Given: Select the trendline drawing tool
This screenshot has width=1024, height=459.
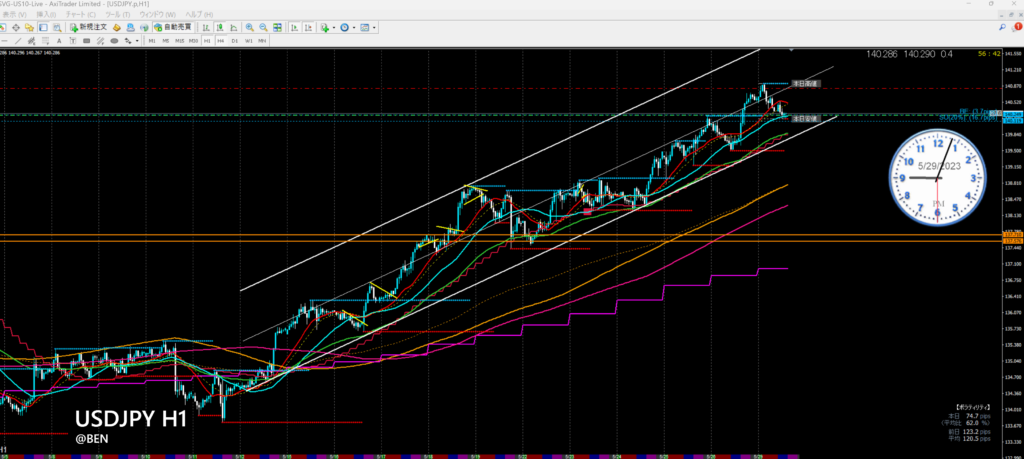Looking at the screenshot, I should tap(18, 41).
